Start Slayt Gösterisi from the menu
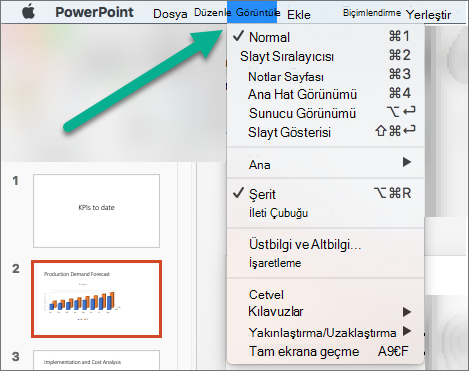 (x=325, y=132)
